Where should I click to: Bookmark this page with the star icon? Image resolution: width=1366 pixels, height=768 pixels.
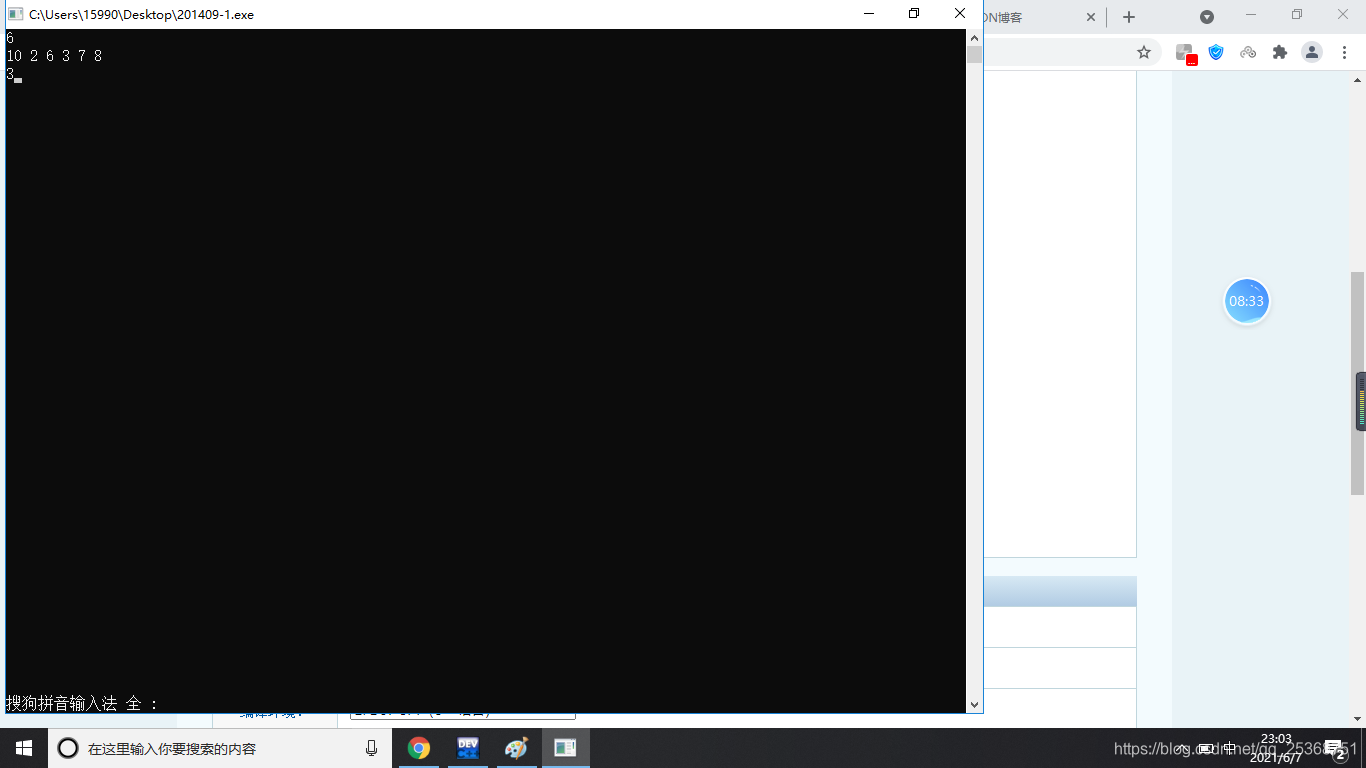point(1144,52)
